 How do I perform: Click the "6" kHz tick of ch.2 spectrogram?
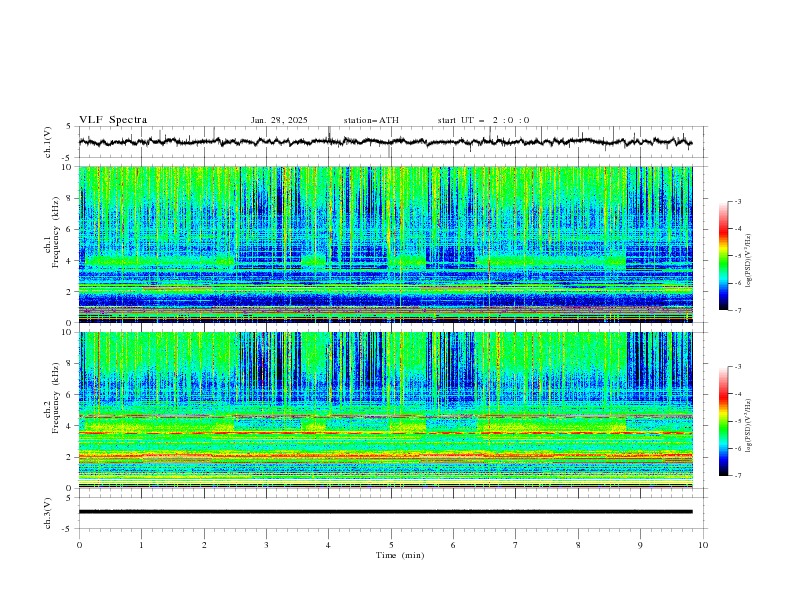(x=71, y=395)
